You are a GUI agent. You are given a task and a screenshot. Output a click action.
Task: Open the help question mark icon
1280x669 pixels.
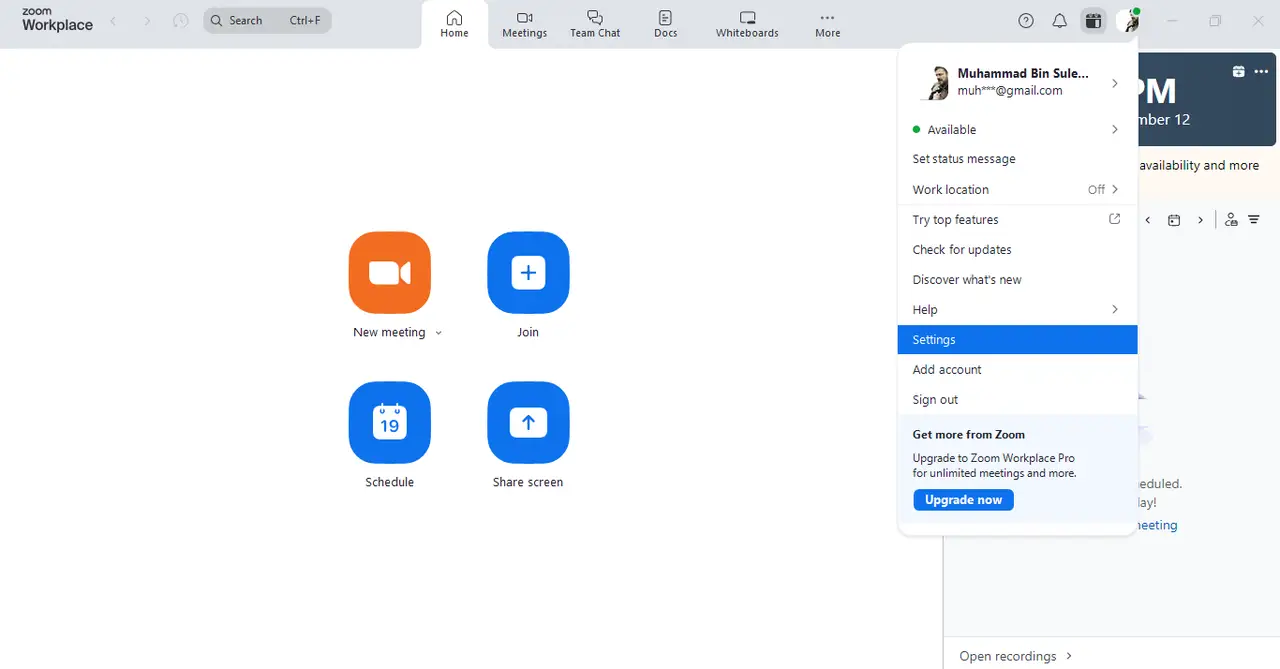pyautogui.click(x=1026, y=20)
